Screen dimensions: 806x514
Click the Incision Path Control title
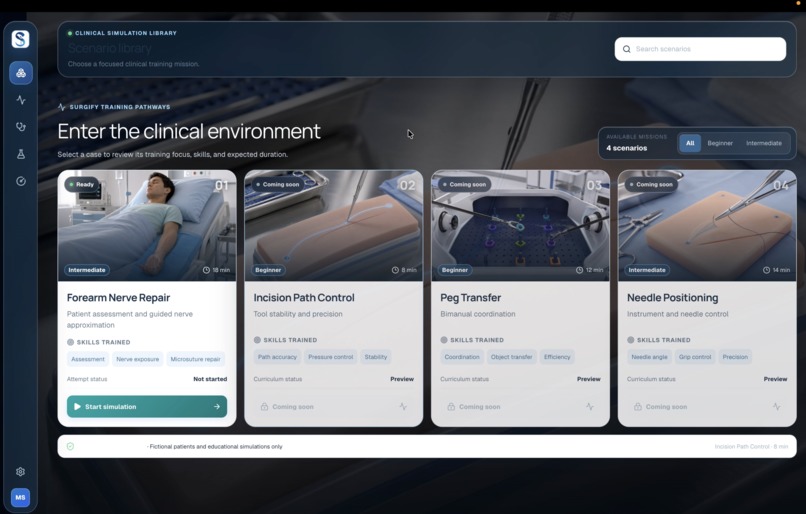(304, 298)
